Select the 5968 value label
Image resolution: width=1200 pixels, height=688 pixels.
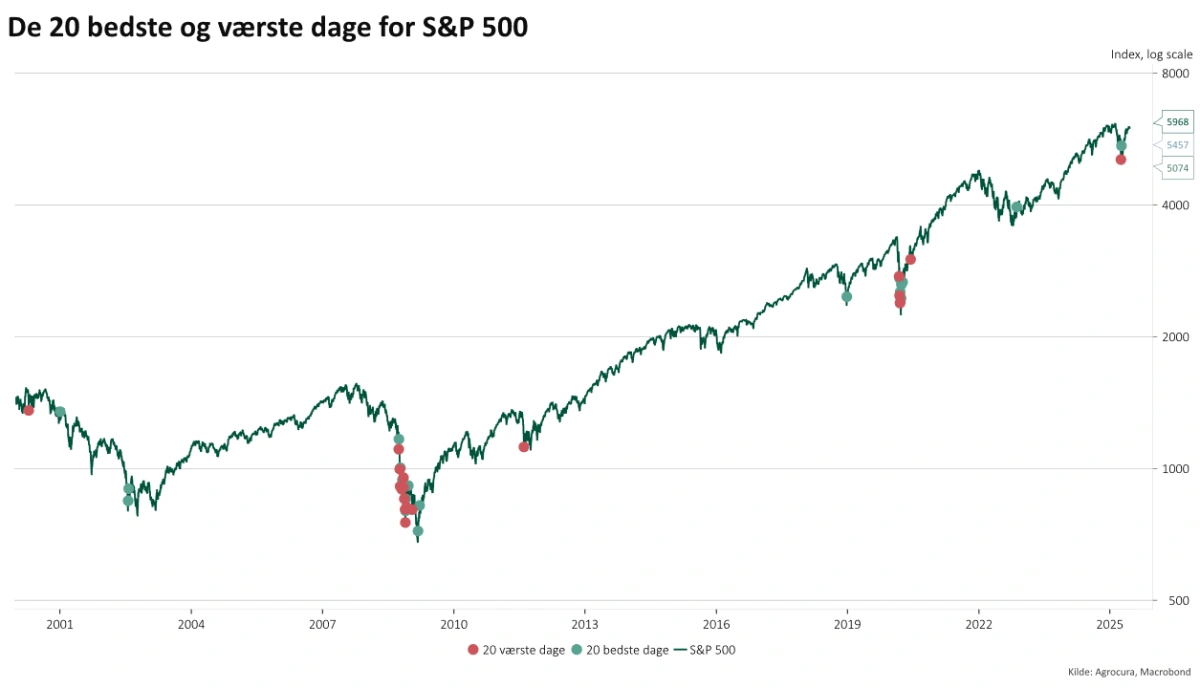(1177, 122)
